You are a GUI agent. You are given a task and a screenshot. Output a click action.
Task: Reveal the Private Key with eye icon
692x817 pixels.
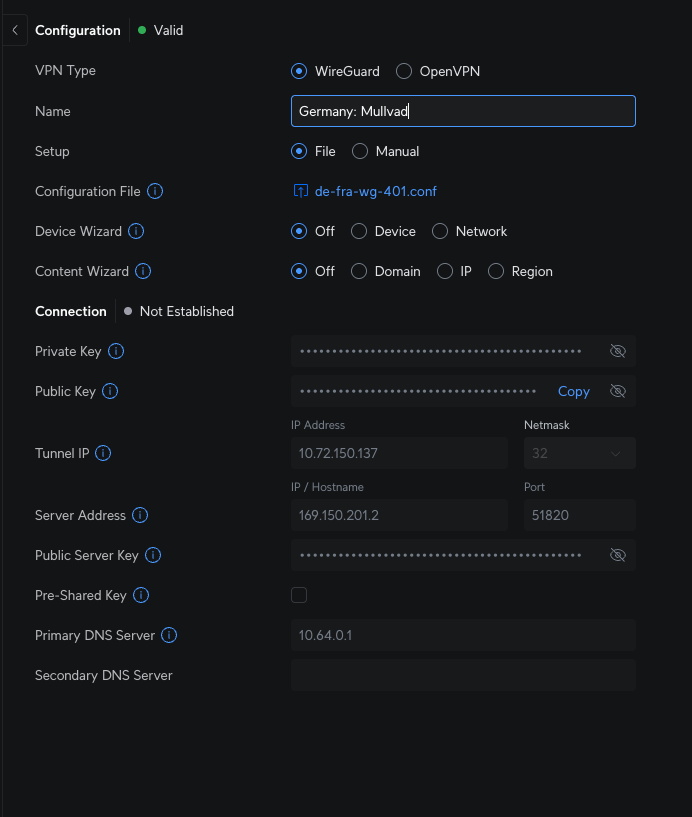617,351
